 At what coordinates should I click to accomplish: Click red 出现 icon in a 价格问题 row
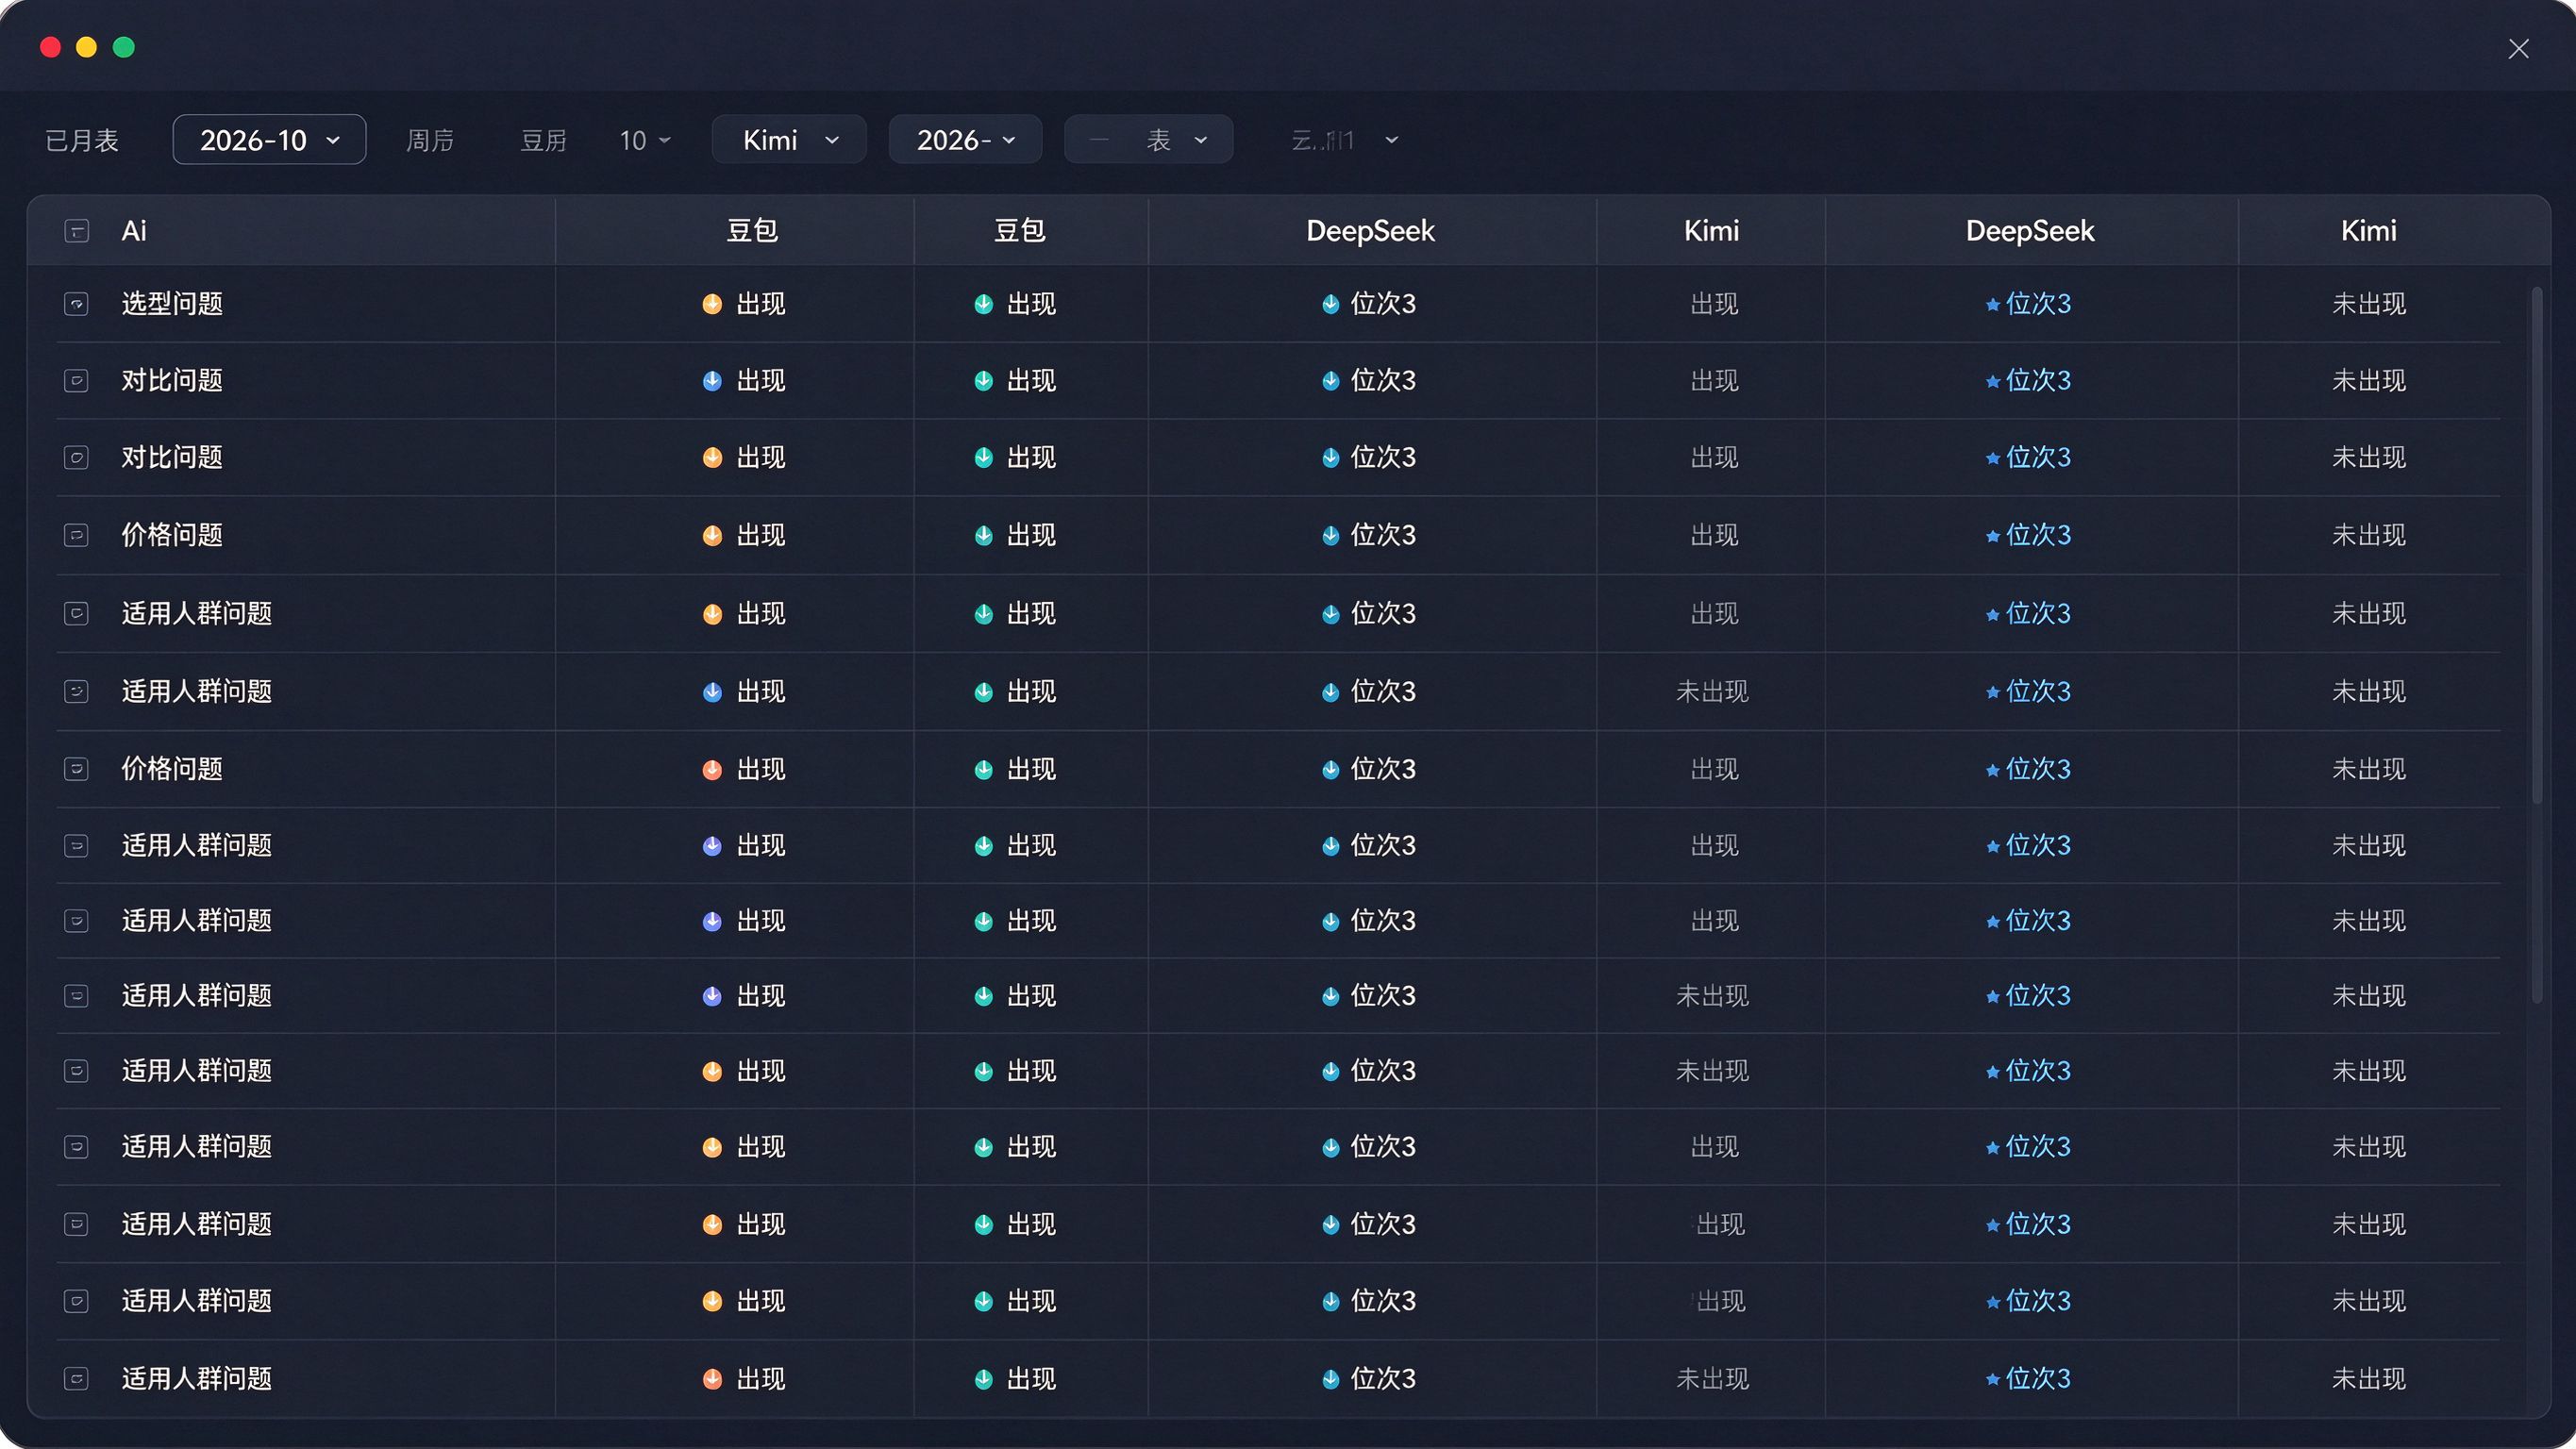(x=712, y=770)
